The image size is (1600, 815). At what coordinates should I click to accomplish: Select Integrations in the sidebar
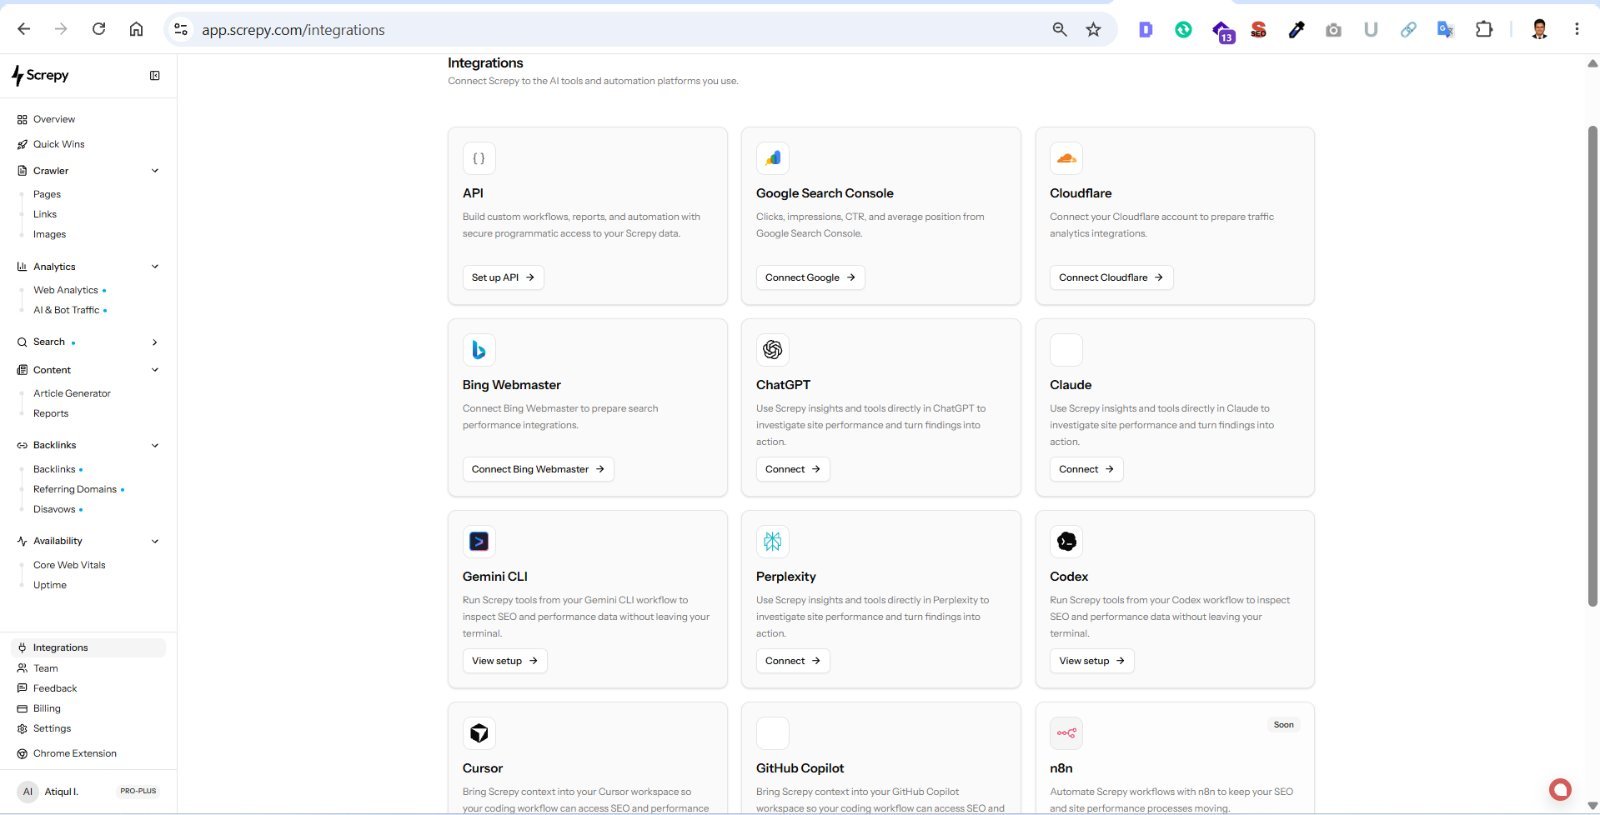coord(88,648)
